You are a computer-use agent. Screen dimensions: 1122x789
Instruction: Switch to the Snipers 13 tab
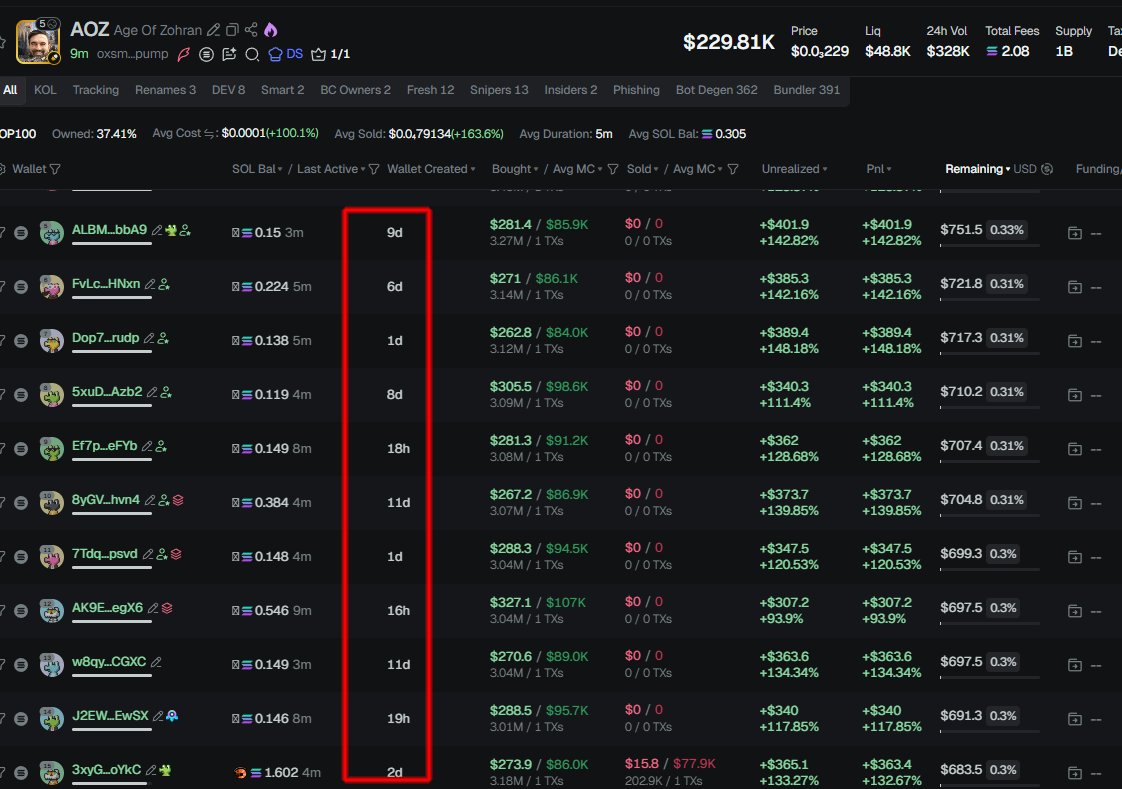499,90
